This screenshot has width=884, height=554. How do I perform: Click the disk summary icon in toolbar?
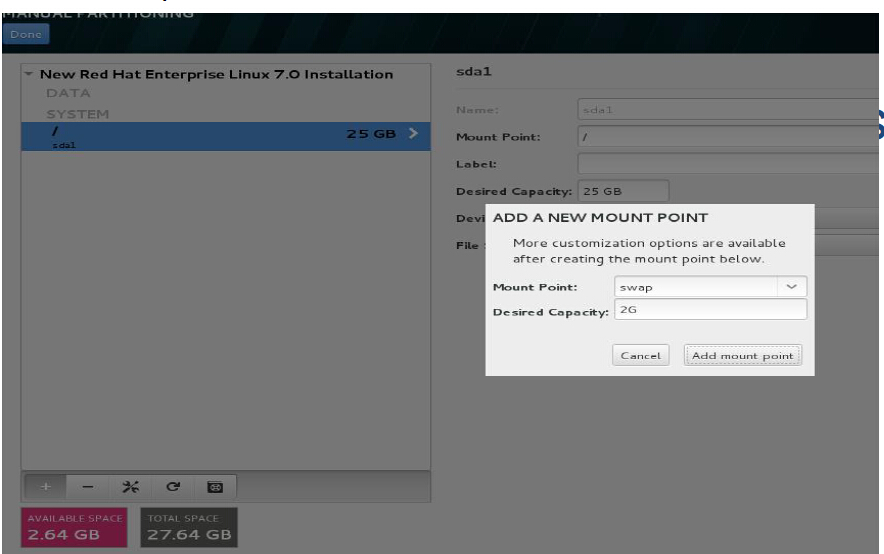coord(215,486)
